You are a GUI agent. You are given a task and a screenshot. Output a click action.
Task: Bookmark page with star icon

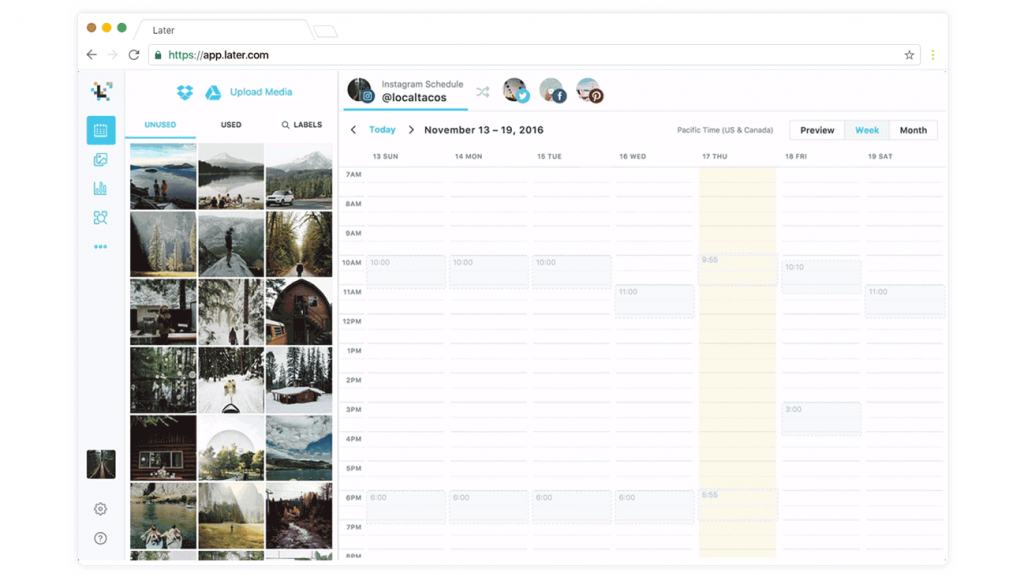[909, 55]
